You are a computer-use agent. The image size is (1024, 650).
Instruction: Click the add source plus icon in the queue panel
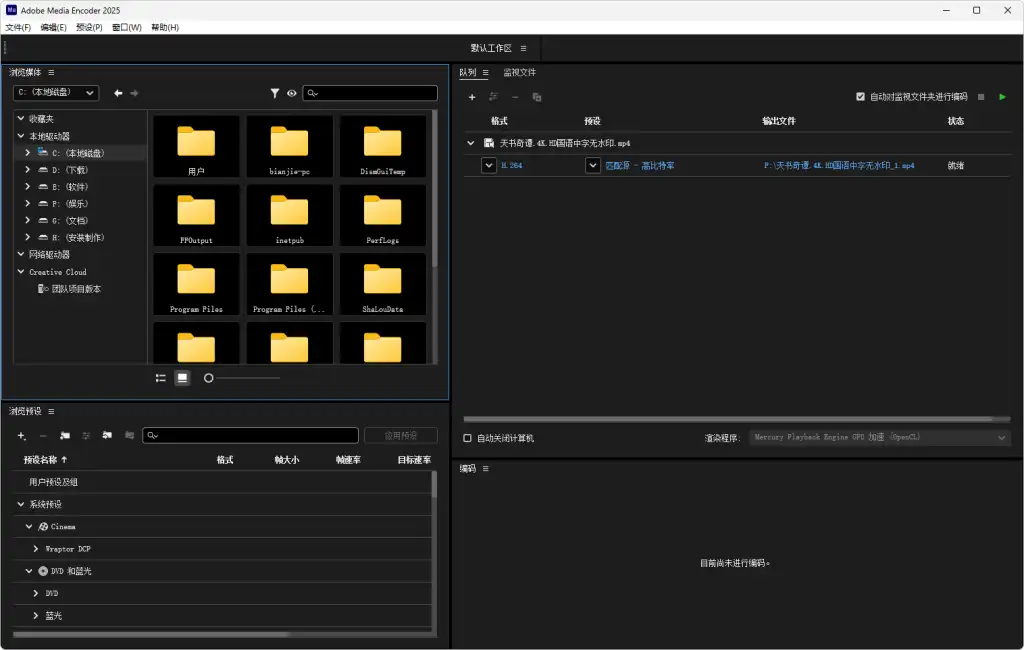[x=472, y=97]
